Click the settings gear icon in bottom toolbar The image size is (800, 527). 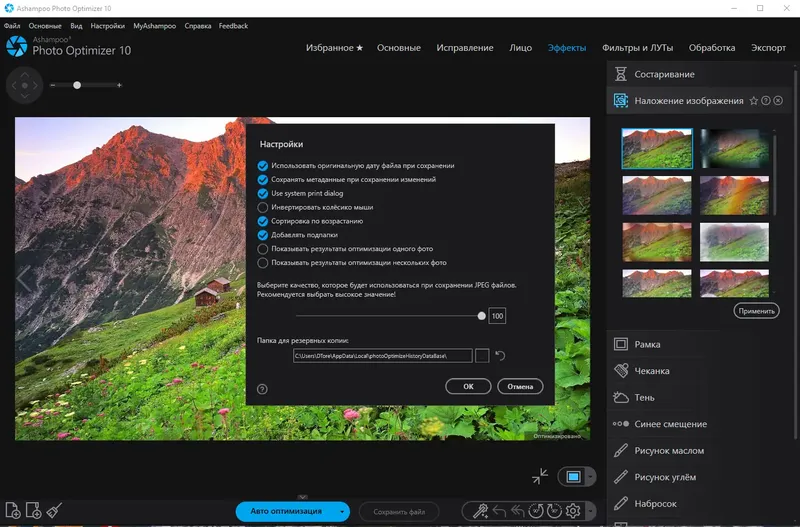[573, 511]
